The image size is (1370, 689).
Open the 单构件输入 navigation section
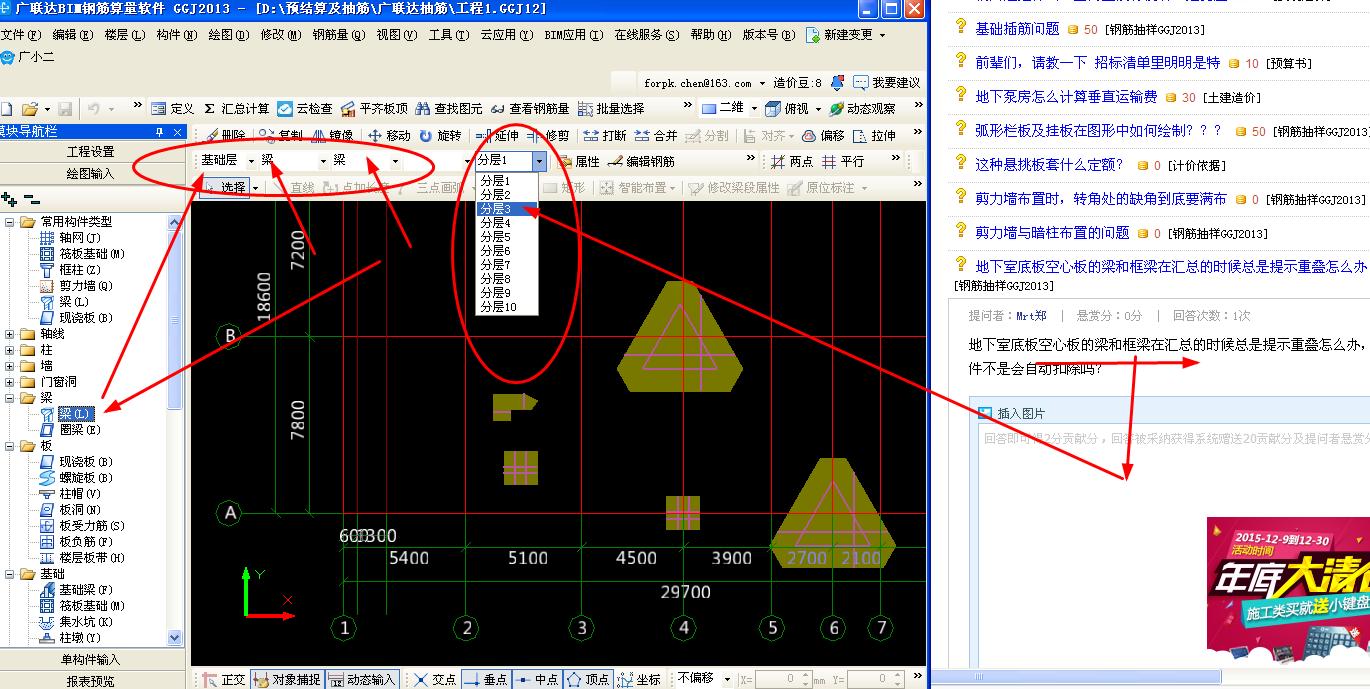91,660
